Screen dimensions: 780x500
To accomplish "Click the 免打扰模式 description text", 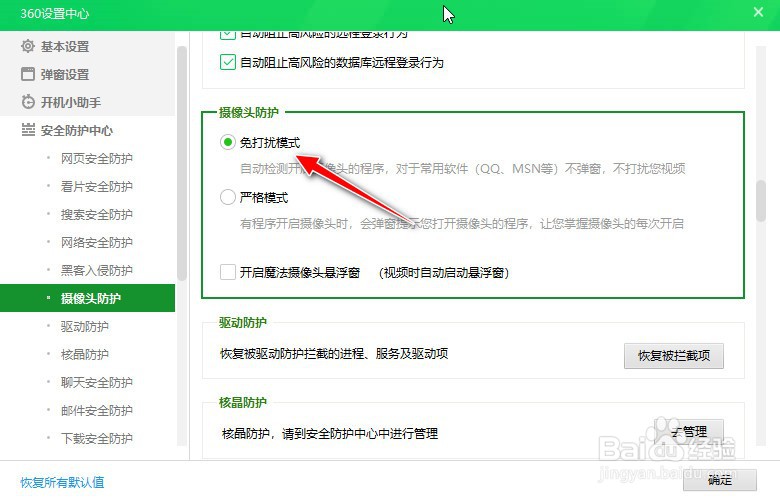I will coord(463,169).
